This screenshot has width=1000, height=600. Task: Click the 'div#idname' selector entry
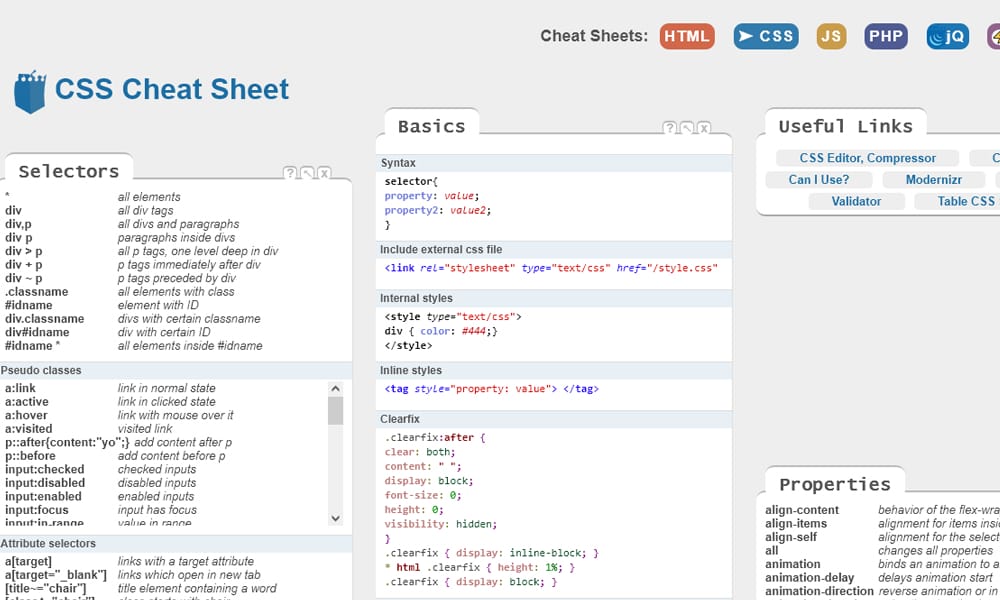(37, 332)
